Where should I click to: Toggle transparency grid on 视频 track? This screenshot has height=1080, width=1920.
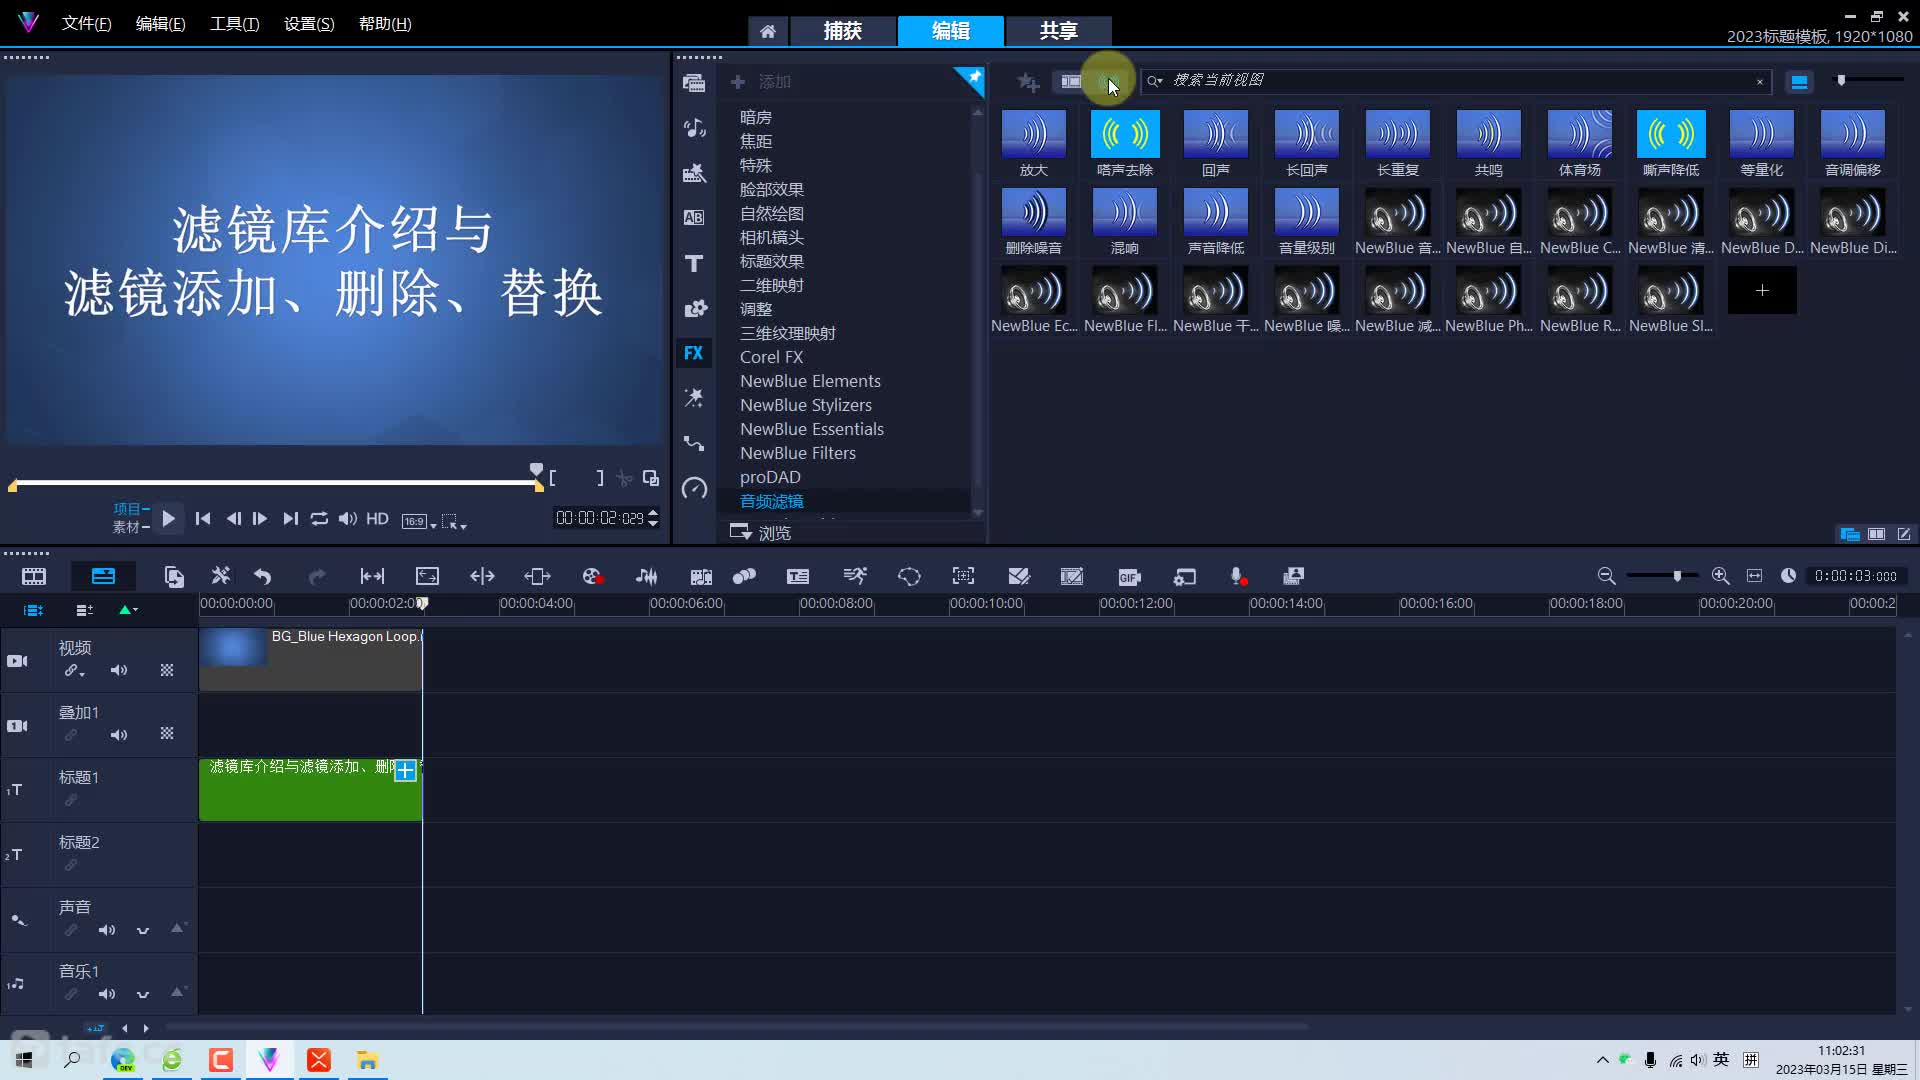point(167,671)
